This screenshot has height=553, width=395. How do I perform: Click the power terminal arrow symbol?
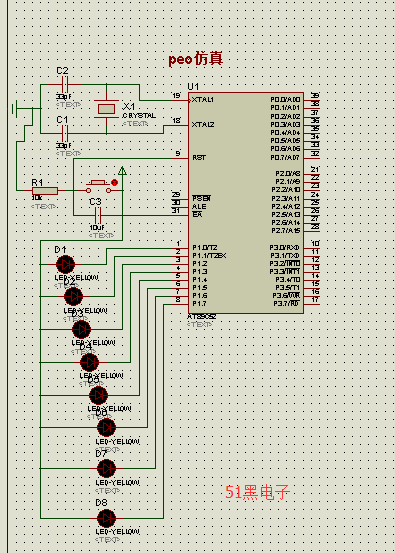[122, 171]
